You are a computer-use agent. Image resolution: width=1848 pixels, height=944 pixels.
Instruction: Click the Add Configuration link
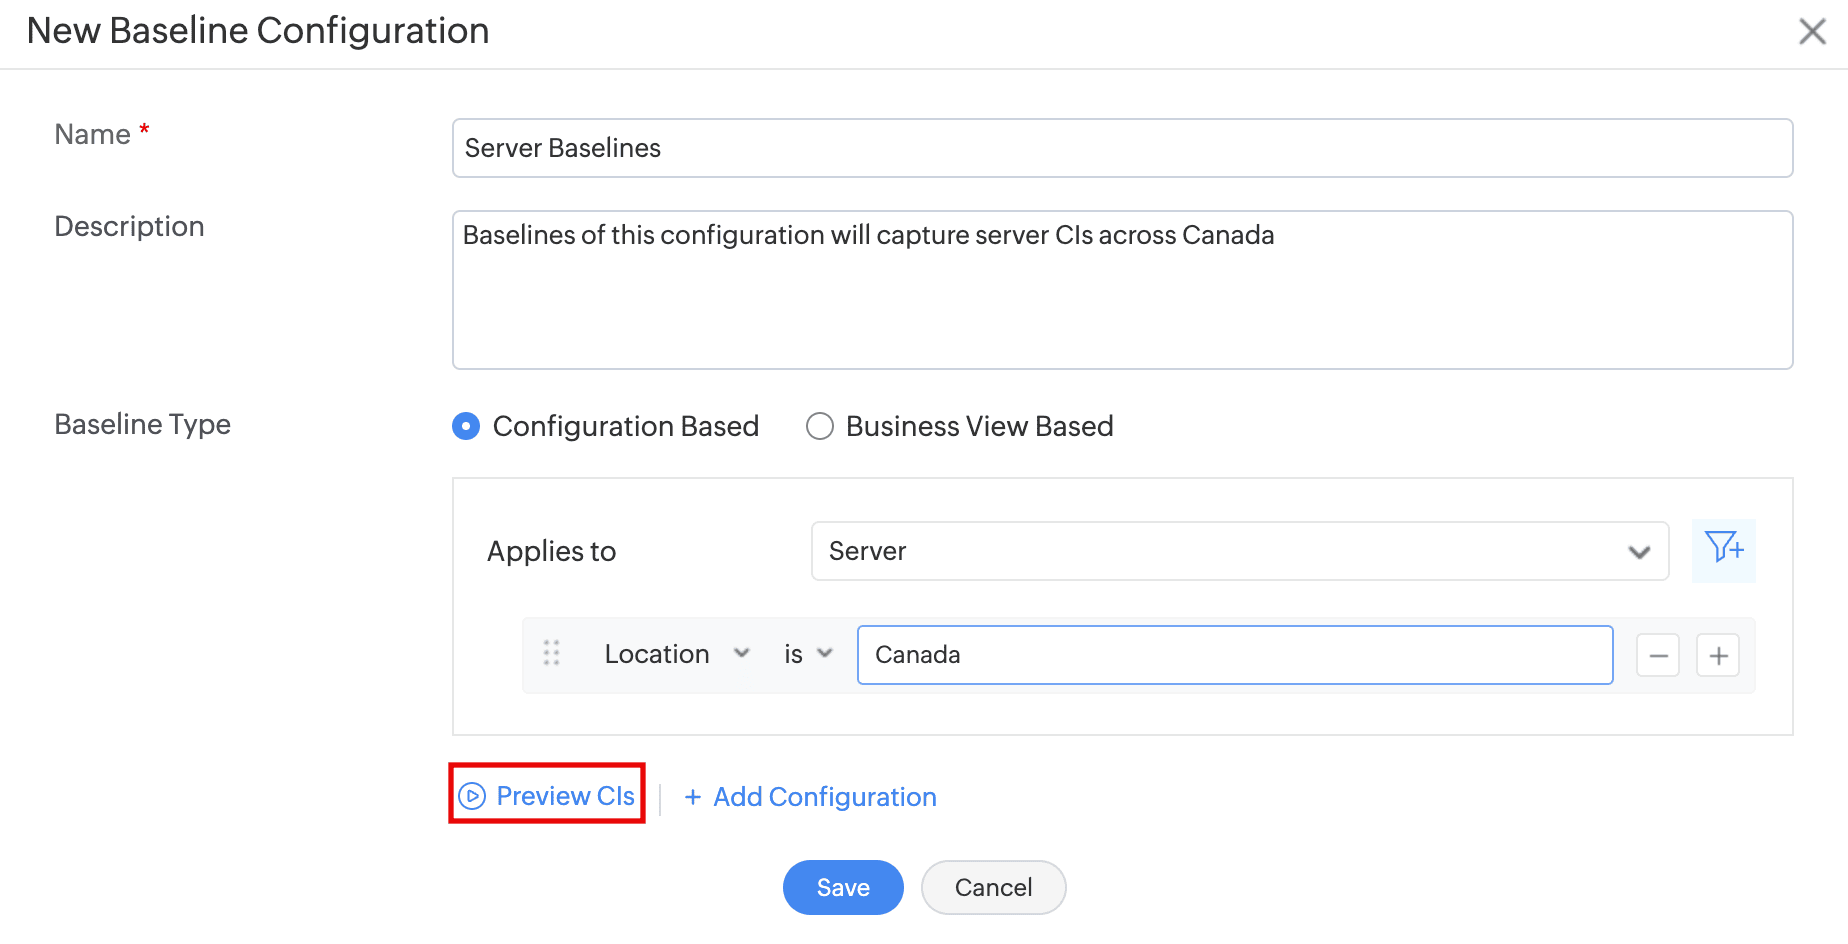824,797
